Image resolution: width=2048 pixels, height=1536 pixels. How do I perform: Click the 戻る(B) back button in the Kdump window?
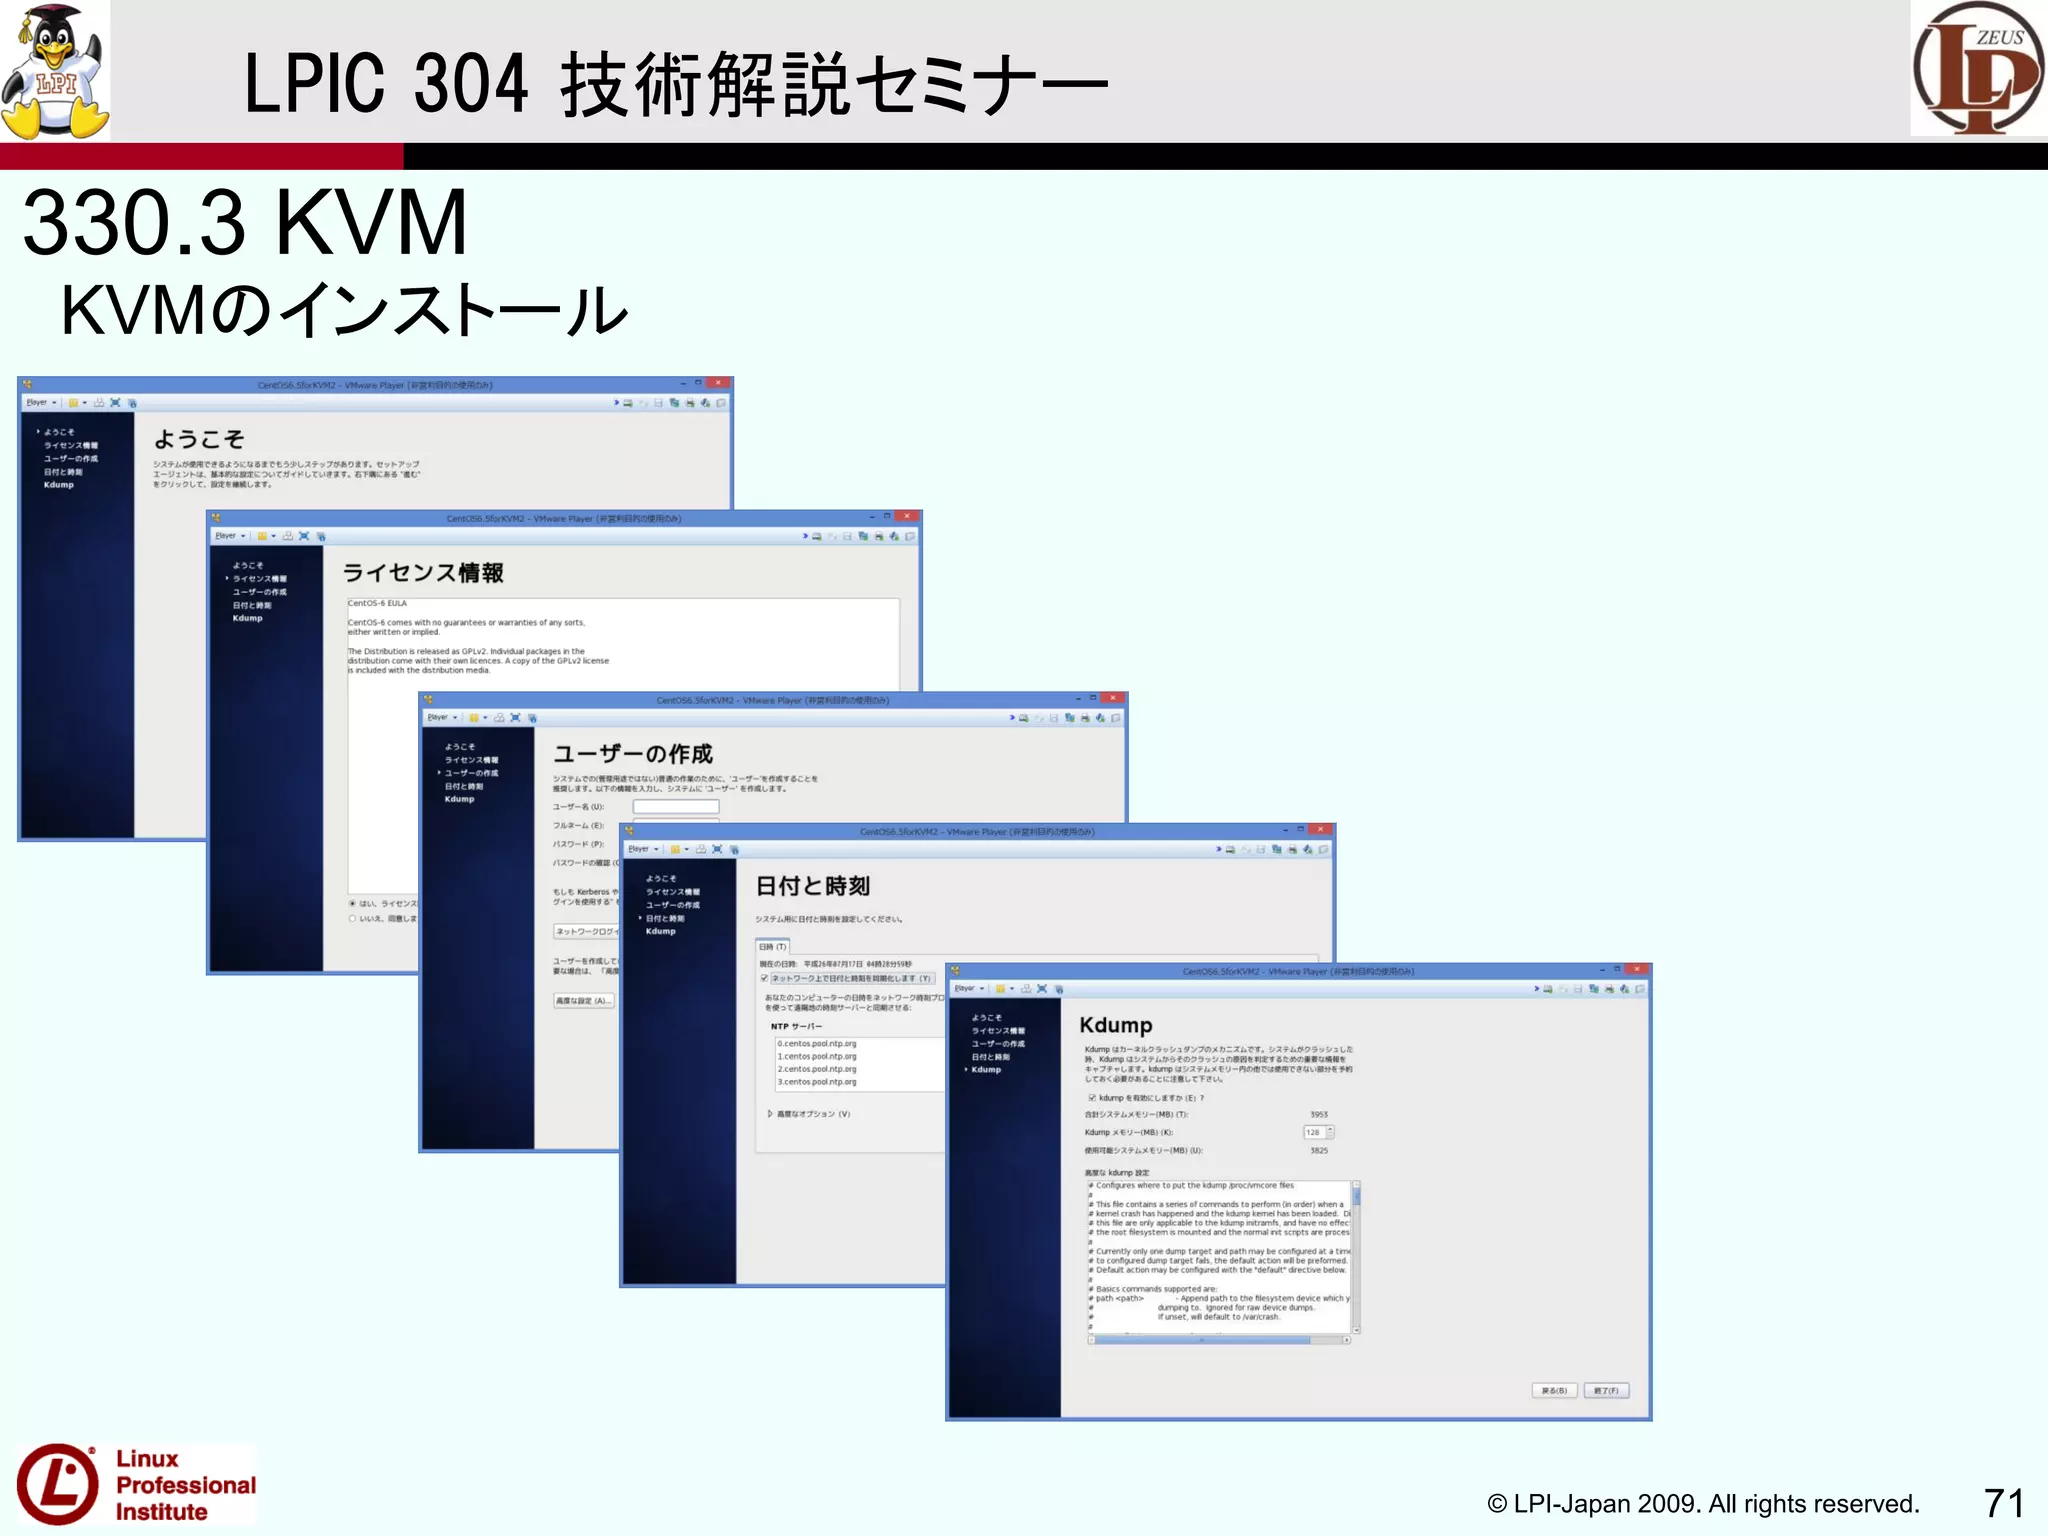point(1555,1390)
